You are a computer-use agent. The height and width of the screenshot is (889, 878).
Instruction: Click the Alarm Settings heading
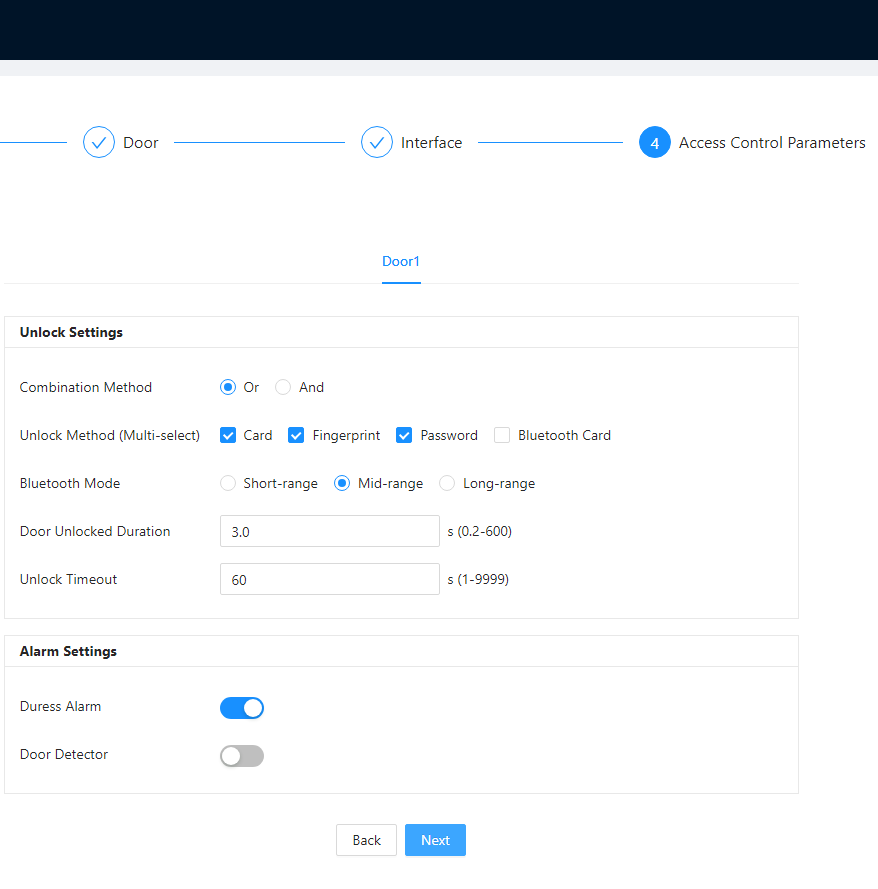68,651
